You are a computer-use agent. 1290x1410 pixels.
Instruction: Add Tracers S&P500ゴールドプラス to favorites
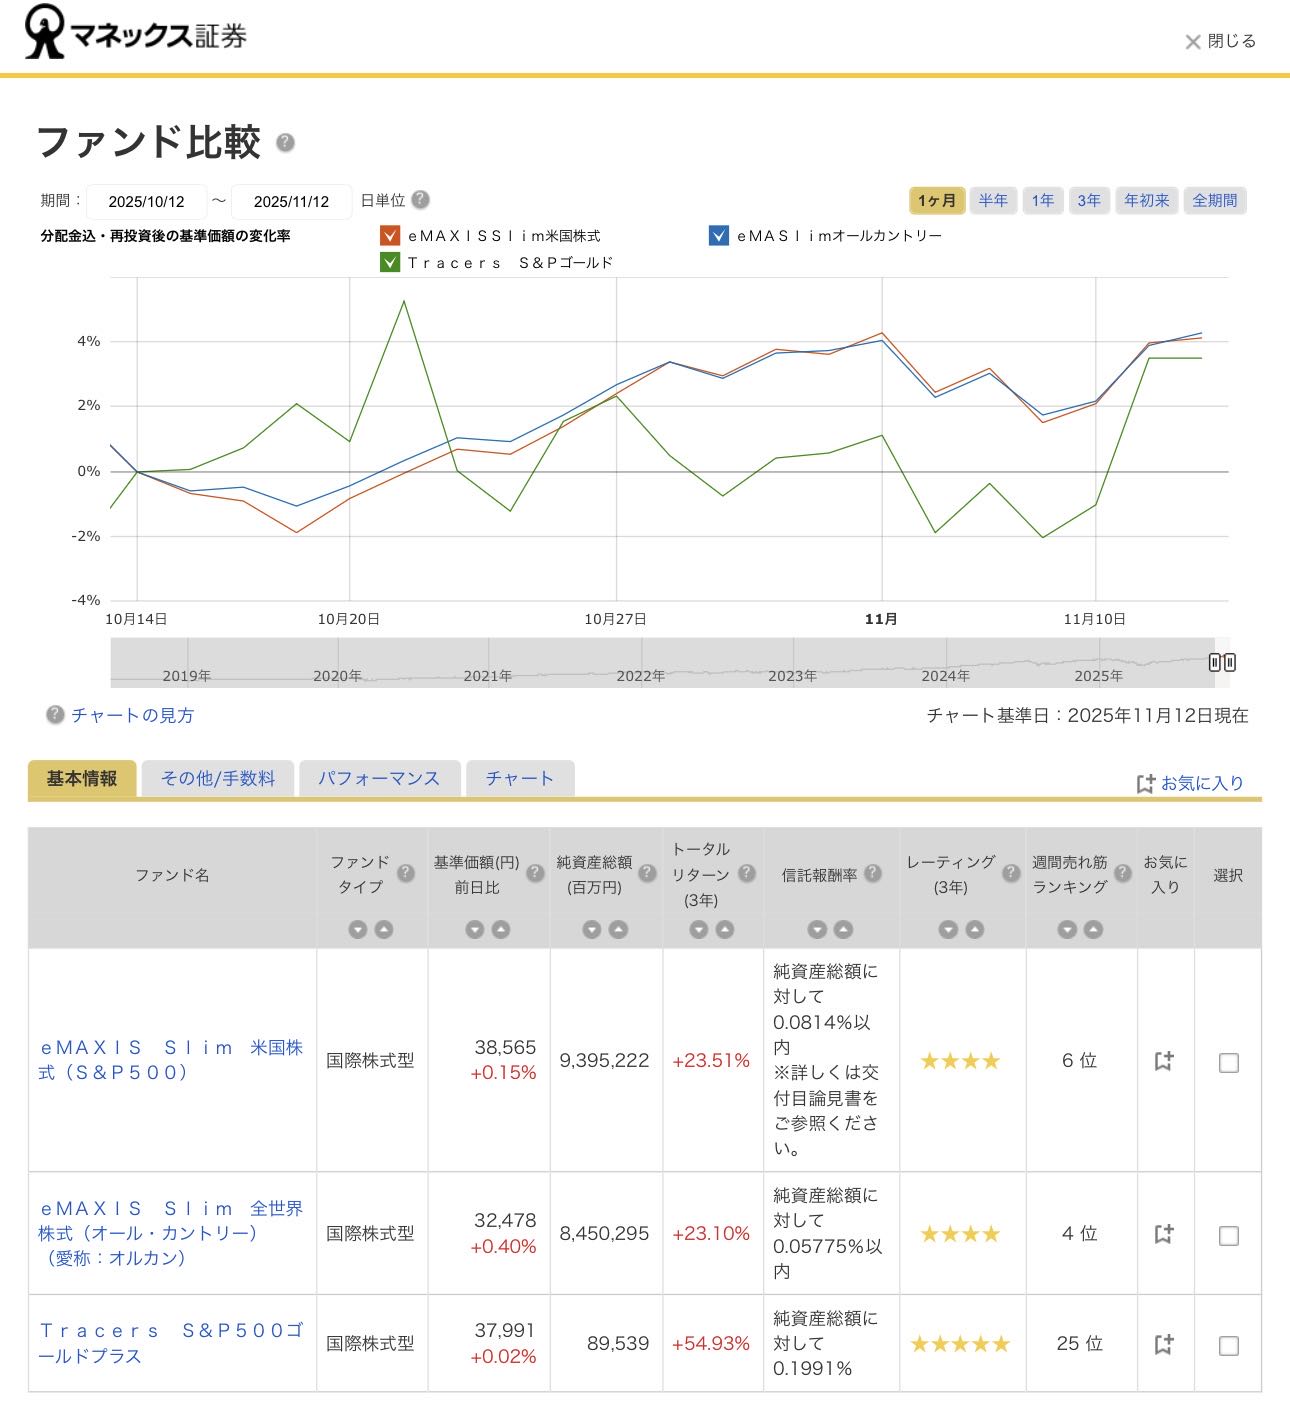pyautogui.click(x=1164, y=1344)
